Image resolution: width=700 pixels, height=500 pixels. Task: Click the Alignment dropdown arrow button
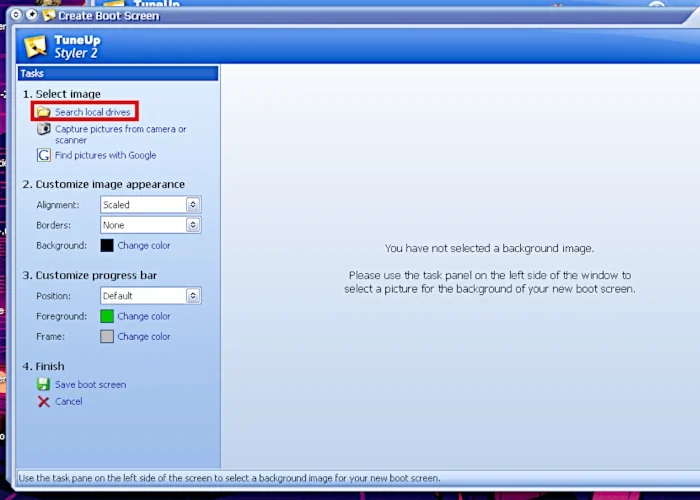193,204
